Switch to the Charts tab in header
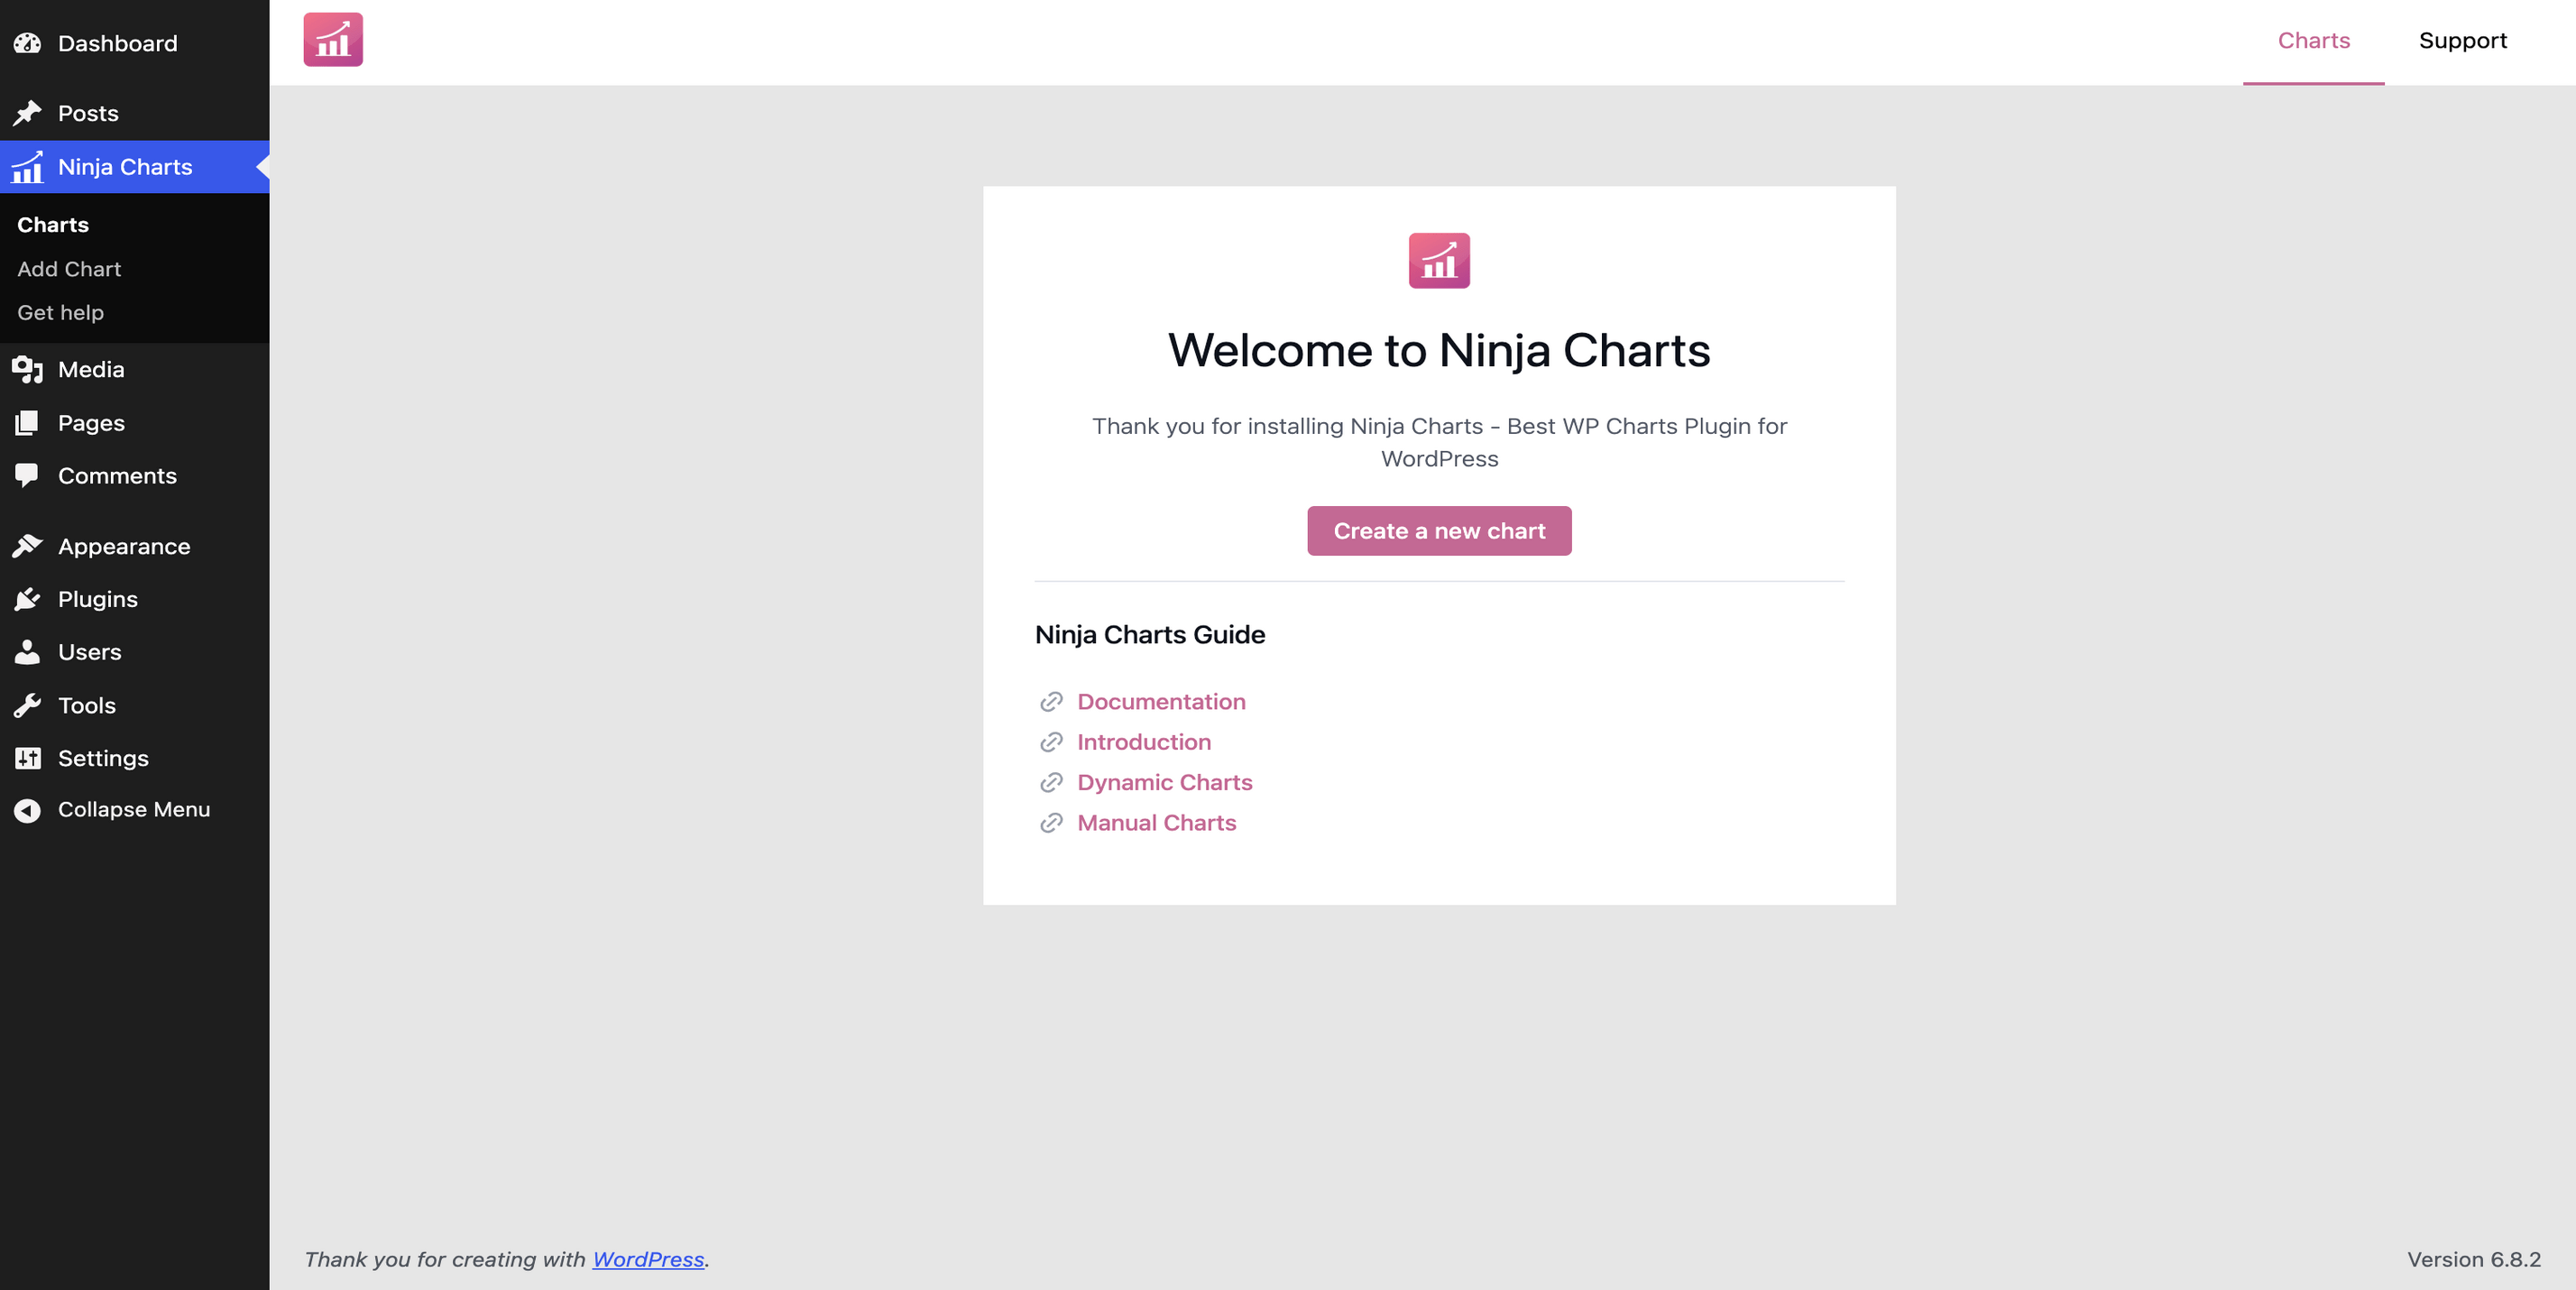This screenshot has width=2576, height=1290. pos(2313,41)
